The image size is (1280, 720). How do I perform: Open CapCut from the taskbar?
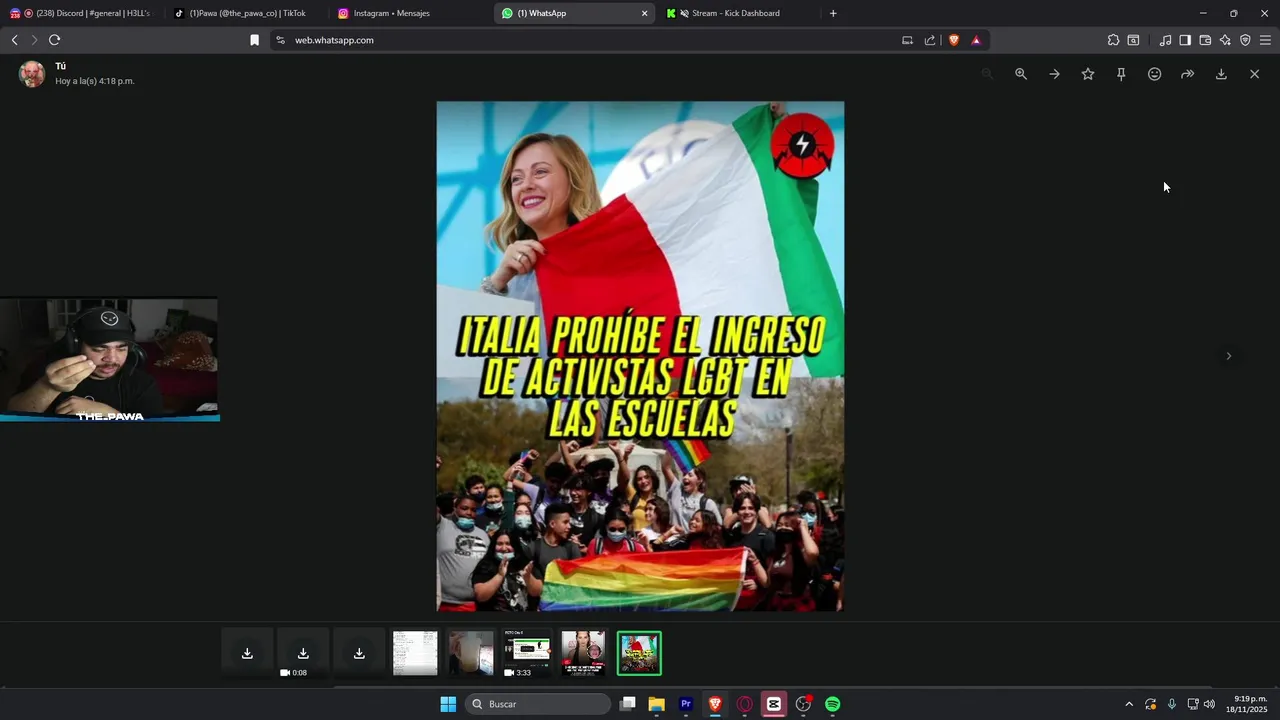773,704
